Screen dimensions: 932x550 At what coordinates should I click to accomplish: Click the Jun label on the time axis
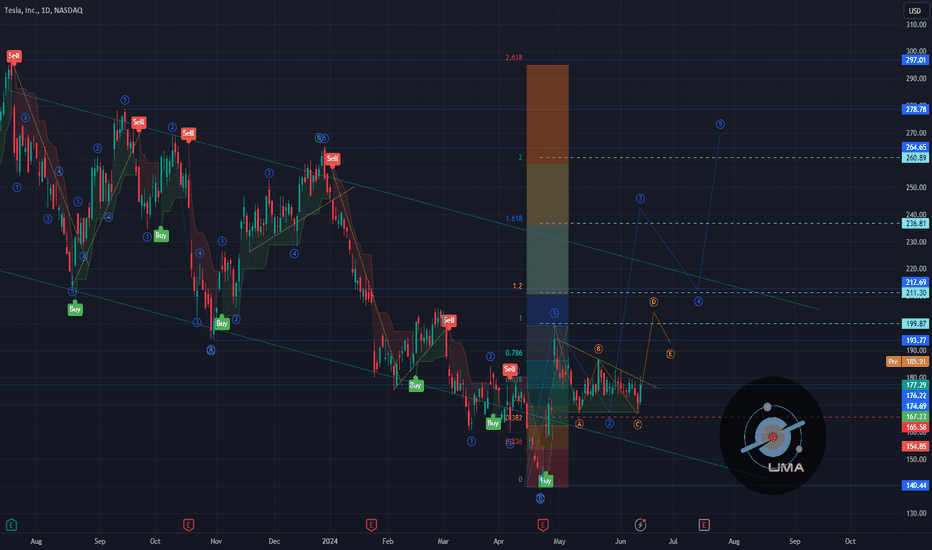point(621,541)
